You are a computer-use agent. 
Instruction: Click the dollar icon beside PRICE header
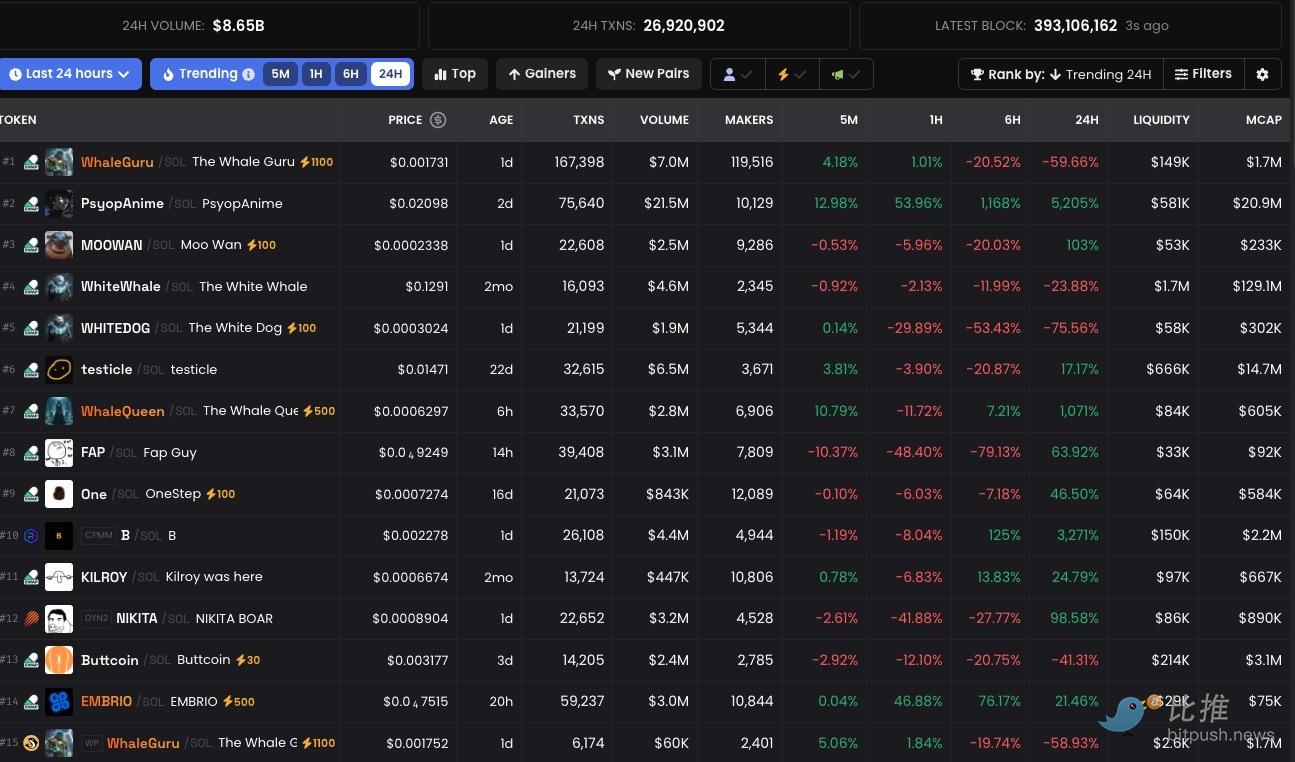click(x=437, y=120)
